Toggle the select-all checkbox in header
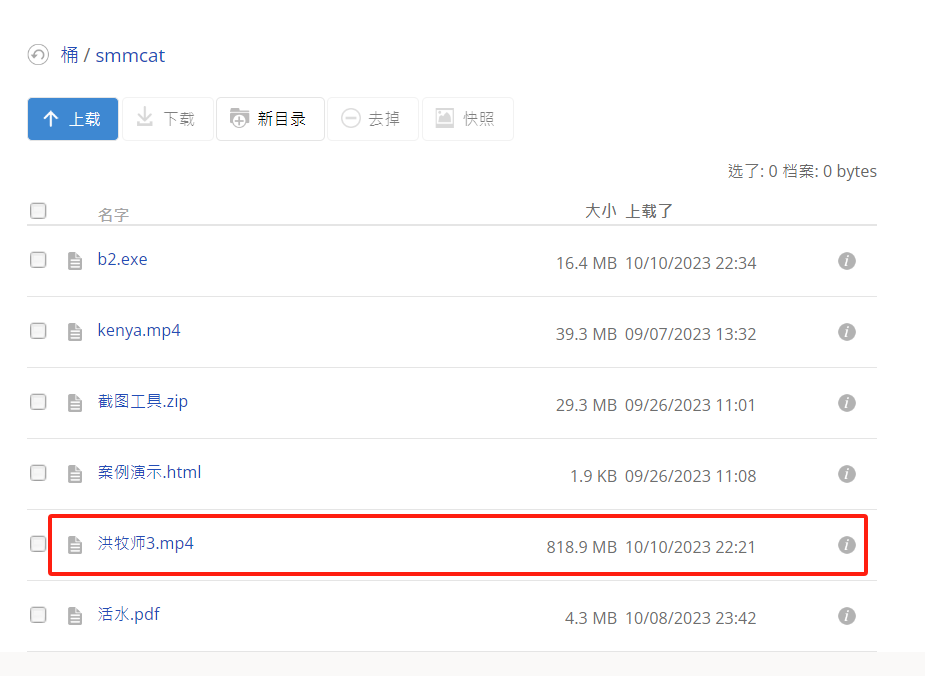The width and height of the screenshot is (925, 676). 38,211
